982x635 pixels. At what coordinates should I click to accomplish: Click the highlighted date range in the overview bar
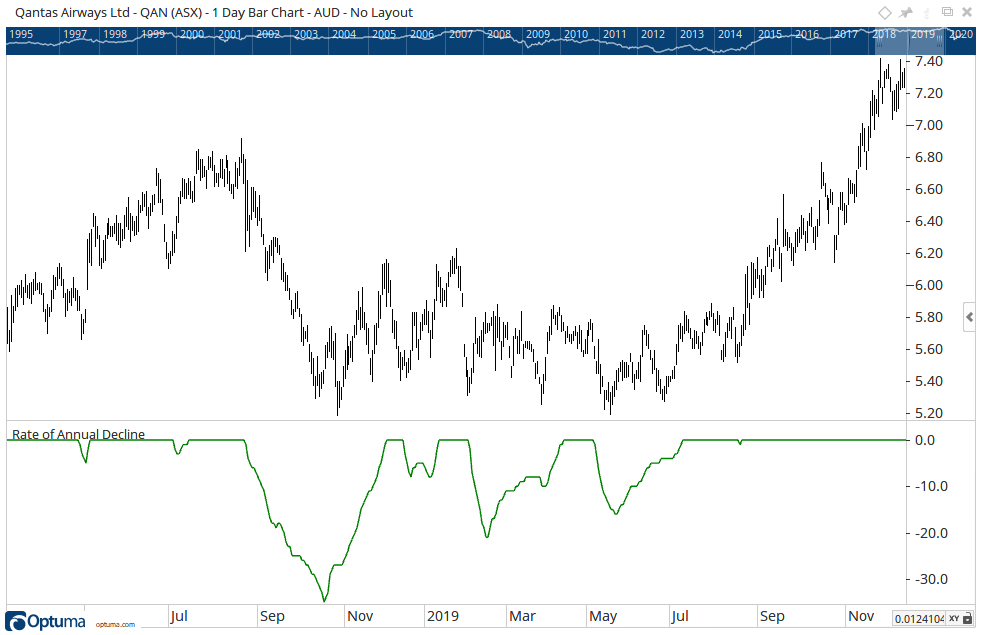909,41
